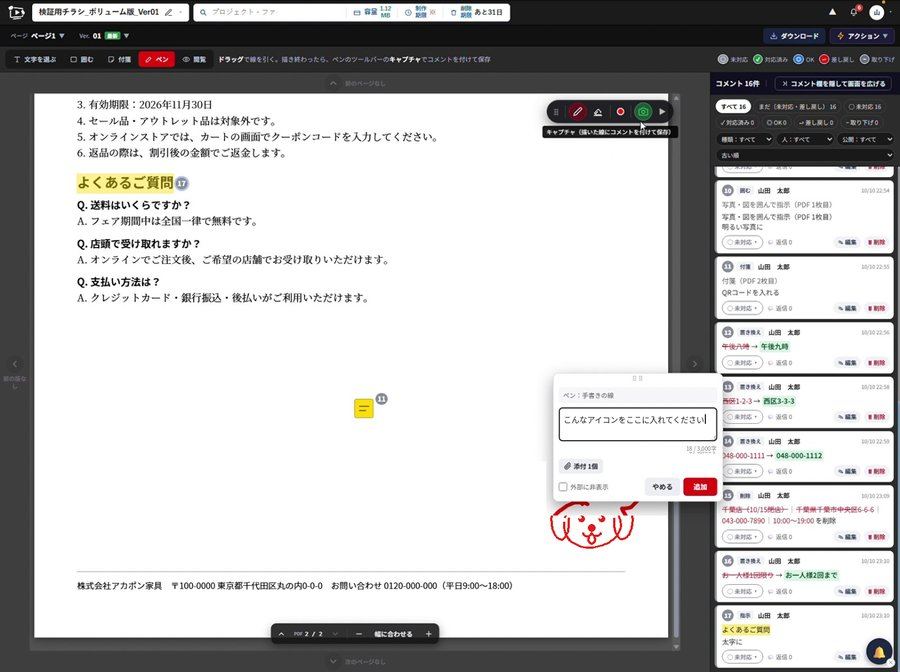Click marker 17 beside よくあるご質問 heading
This screenshot has width=900, height=672.
tap(181, 184)
